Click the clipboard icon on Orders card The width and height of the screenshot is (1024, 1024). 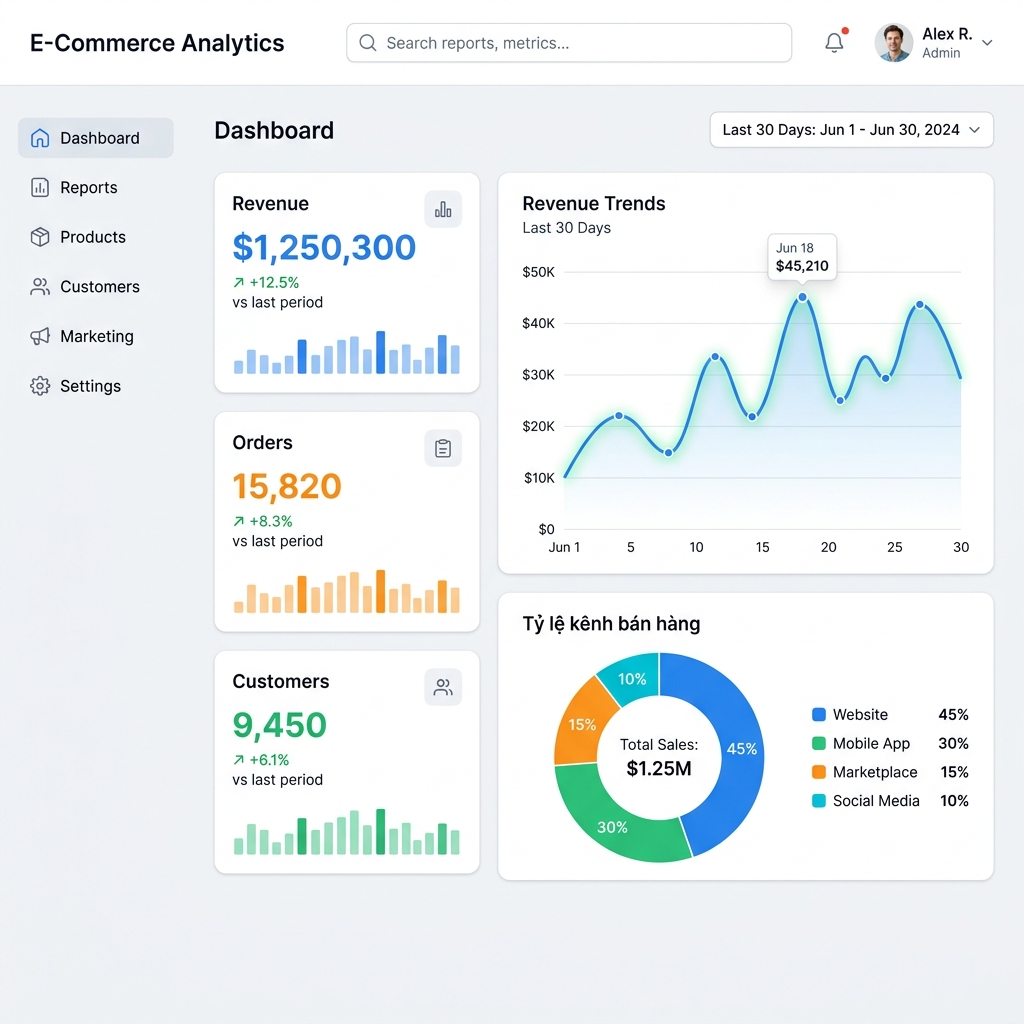pos(443,448)
